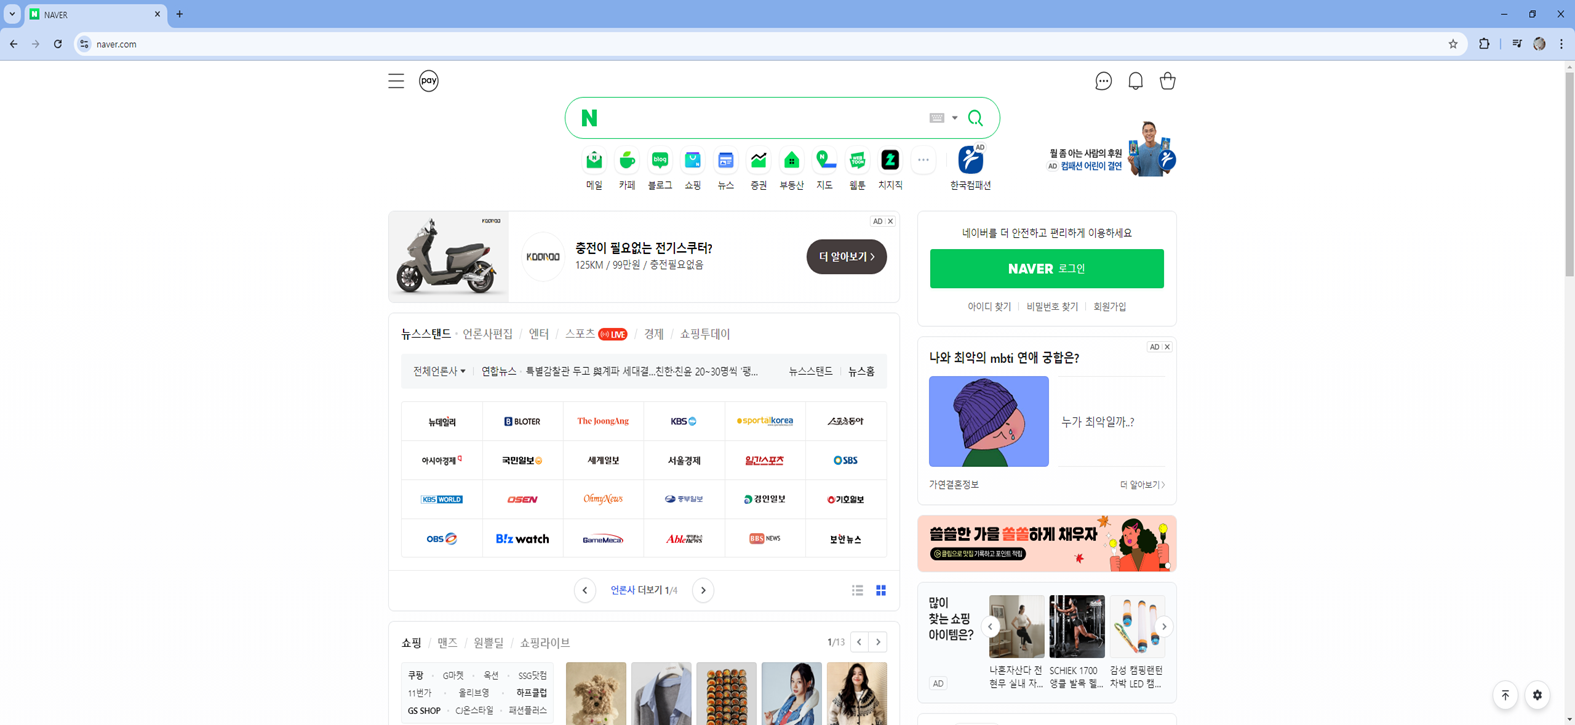Open the on-screen keyboard icon in search bar

(937, 118)
